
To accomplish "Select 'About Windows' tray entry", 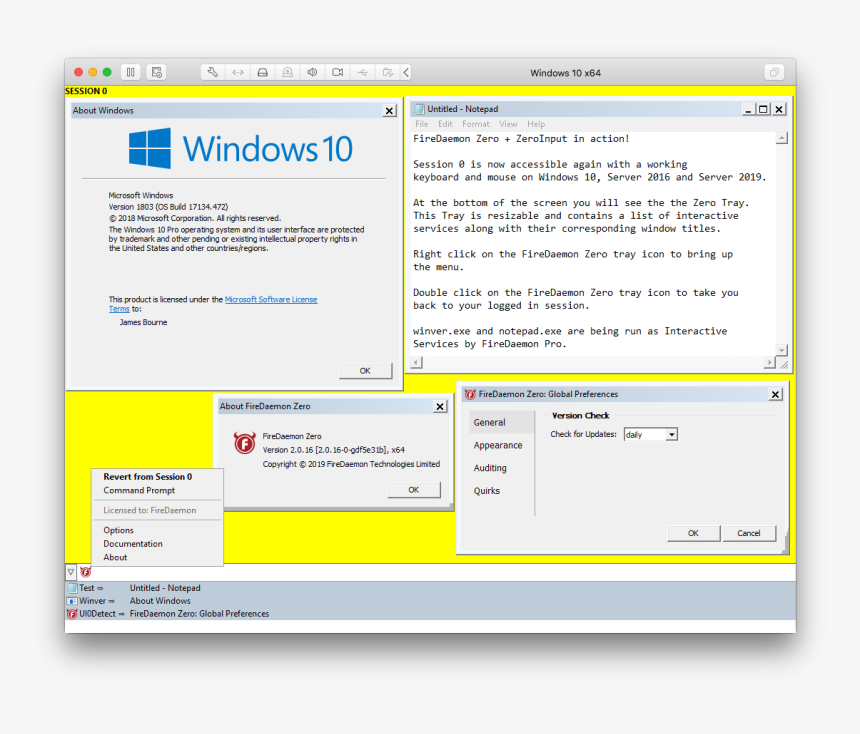I will (x=160, y=601).
